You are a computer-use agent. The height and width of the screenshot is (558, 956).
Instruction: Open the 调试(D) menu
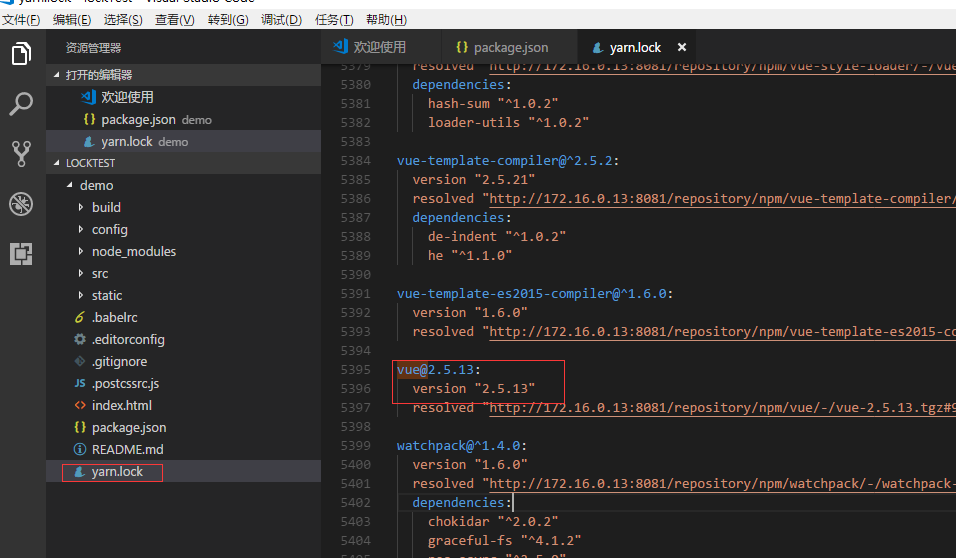point(281,20)
